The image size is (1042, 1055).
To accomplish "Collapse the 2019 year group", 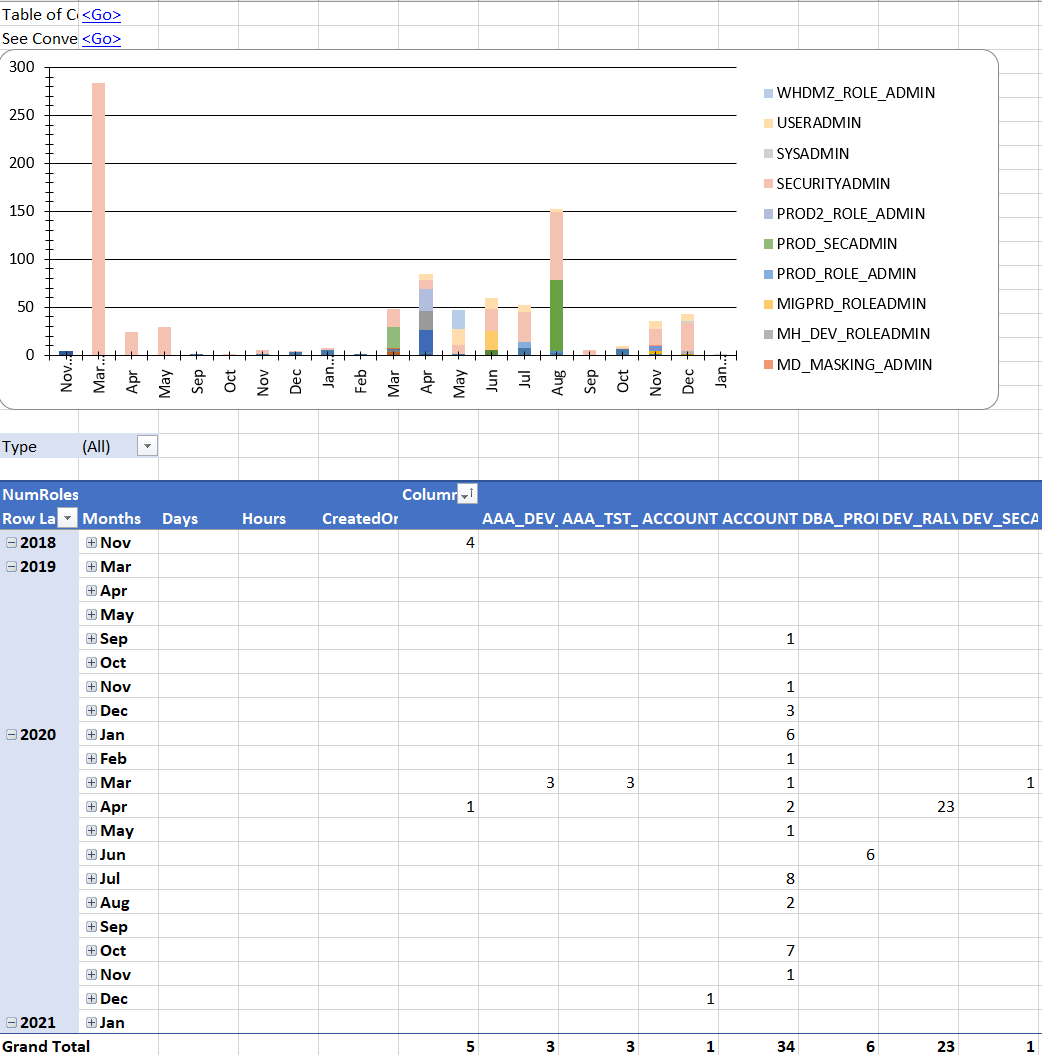I will [x=11, y=567].
